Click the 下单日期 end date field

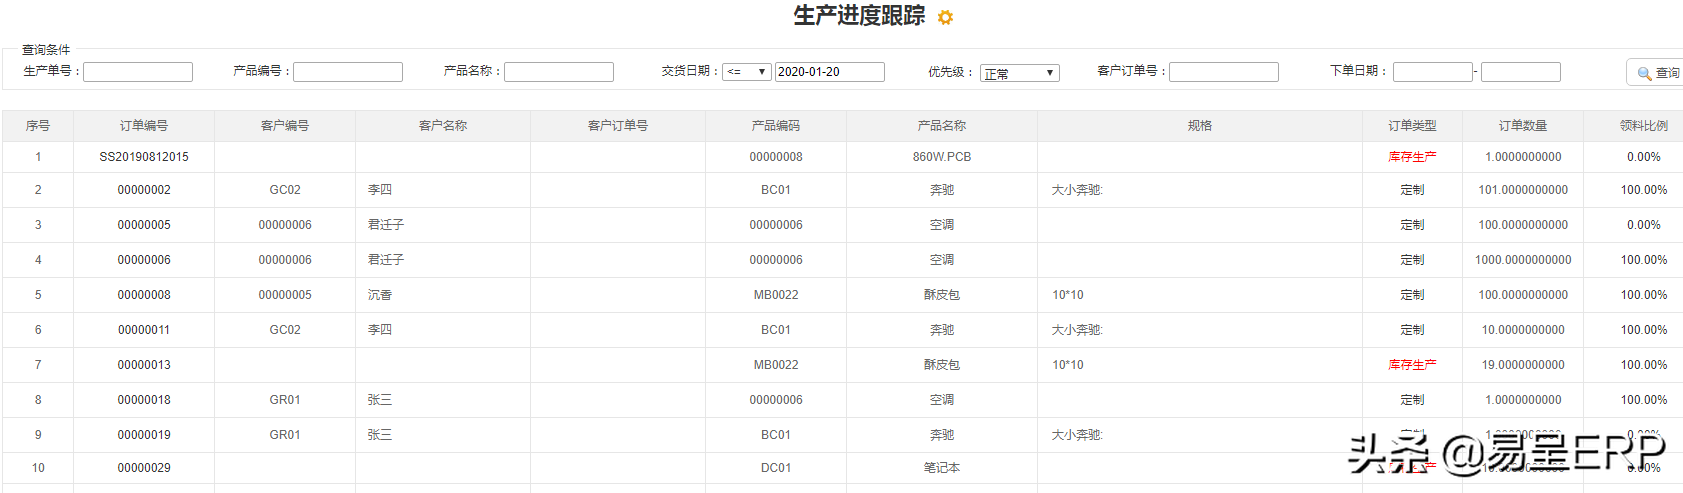coord(1520,72)
